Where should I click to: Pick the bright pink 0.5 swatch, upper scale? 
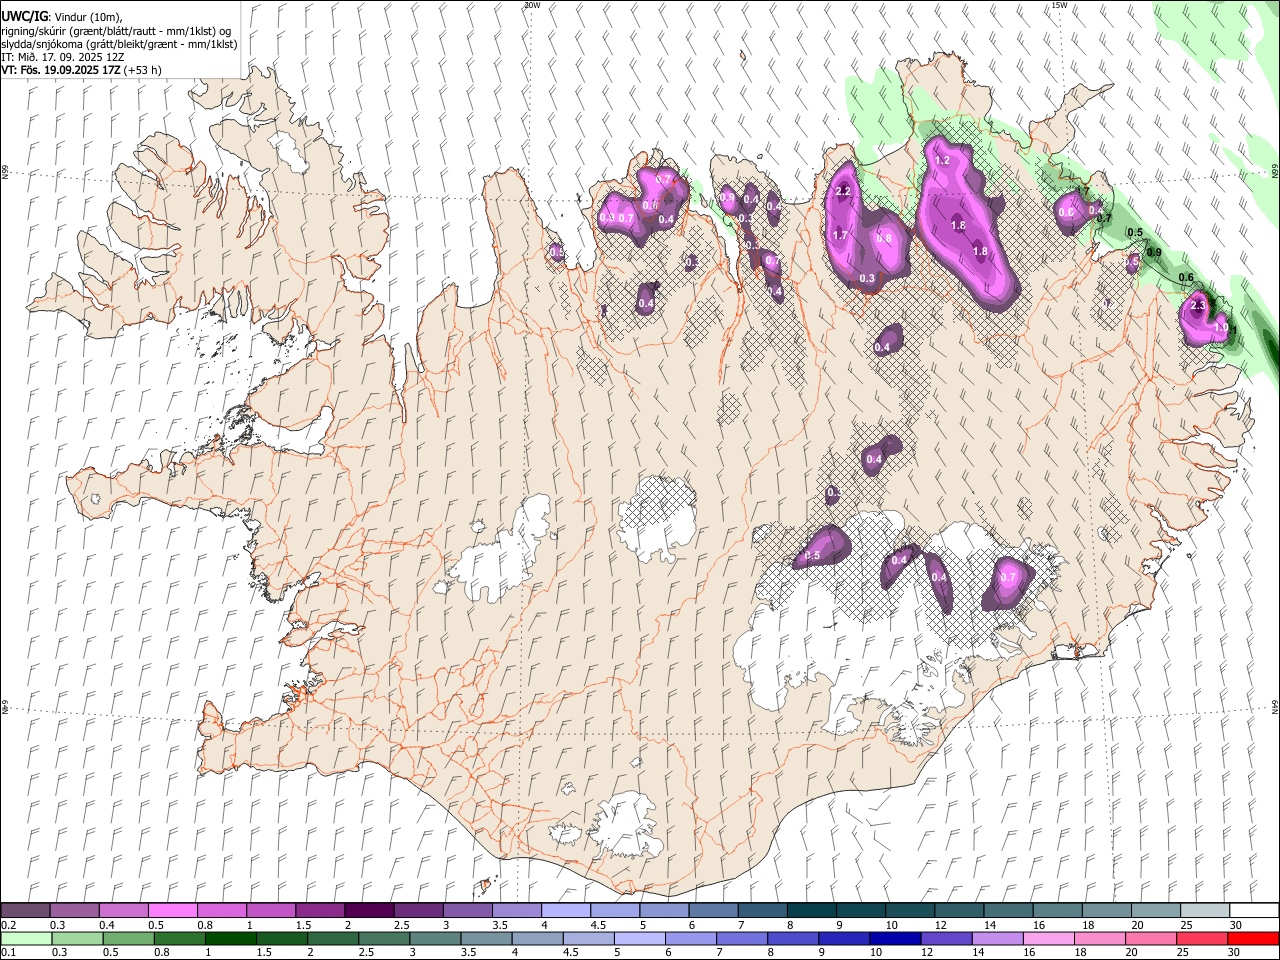pos(172,910)
